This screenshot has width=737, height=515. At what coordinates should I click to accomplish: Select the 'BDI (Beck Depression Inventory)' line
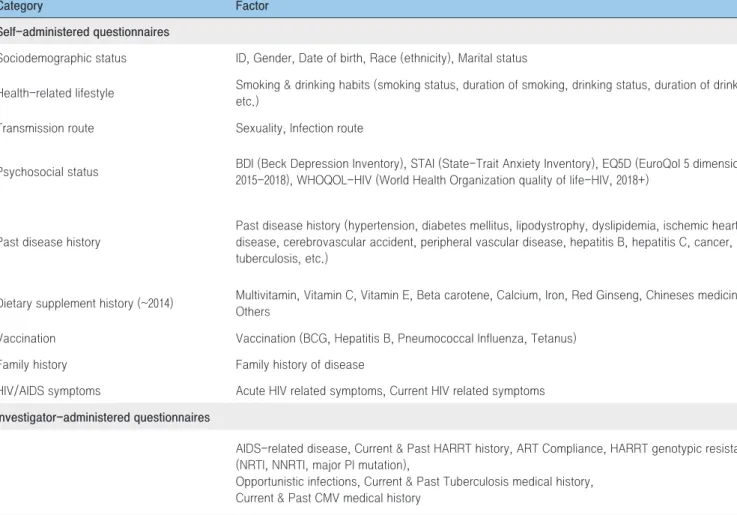486,164
